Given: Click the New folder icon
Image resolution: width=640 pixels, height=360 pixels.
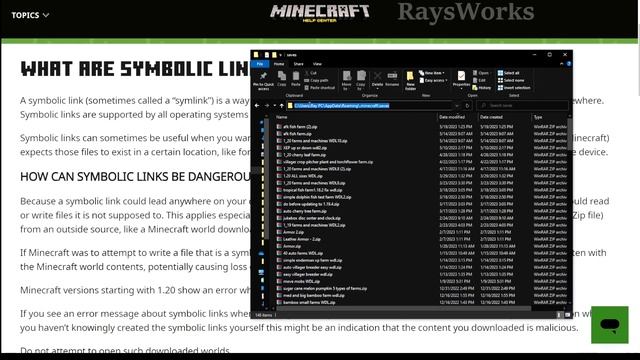Looking at the screenshot, I should coord(410,80).
